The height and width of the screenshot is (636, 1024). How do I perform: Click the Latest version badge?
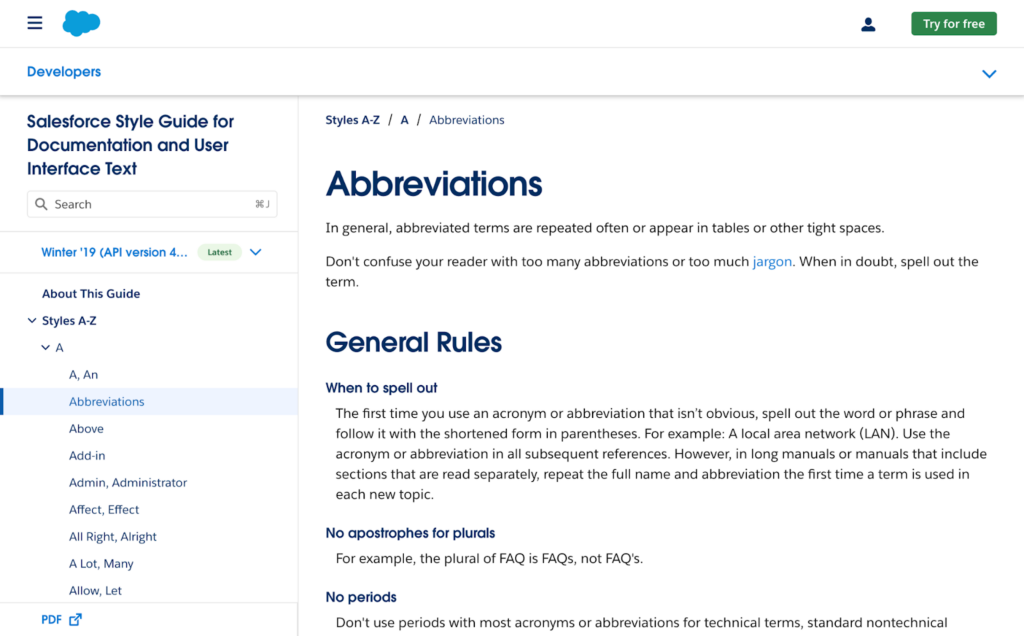[219, 252]
